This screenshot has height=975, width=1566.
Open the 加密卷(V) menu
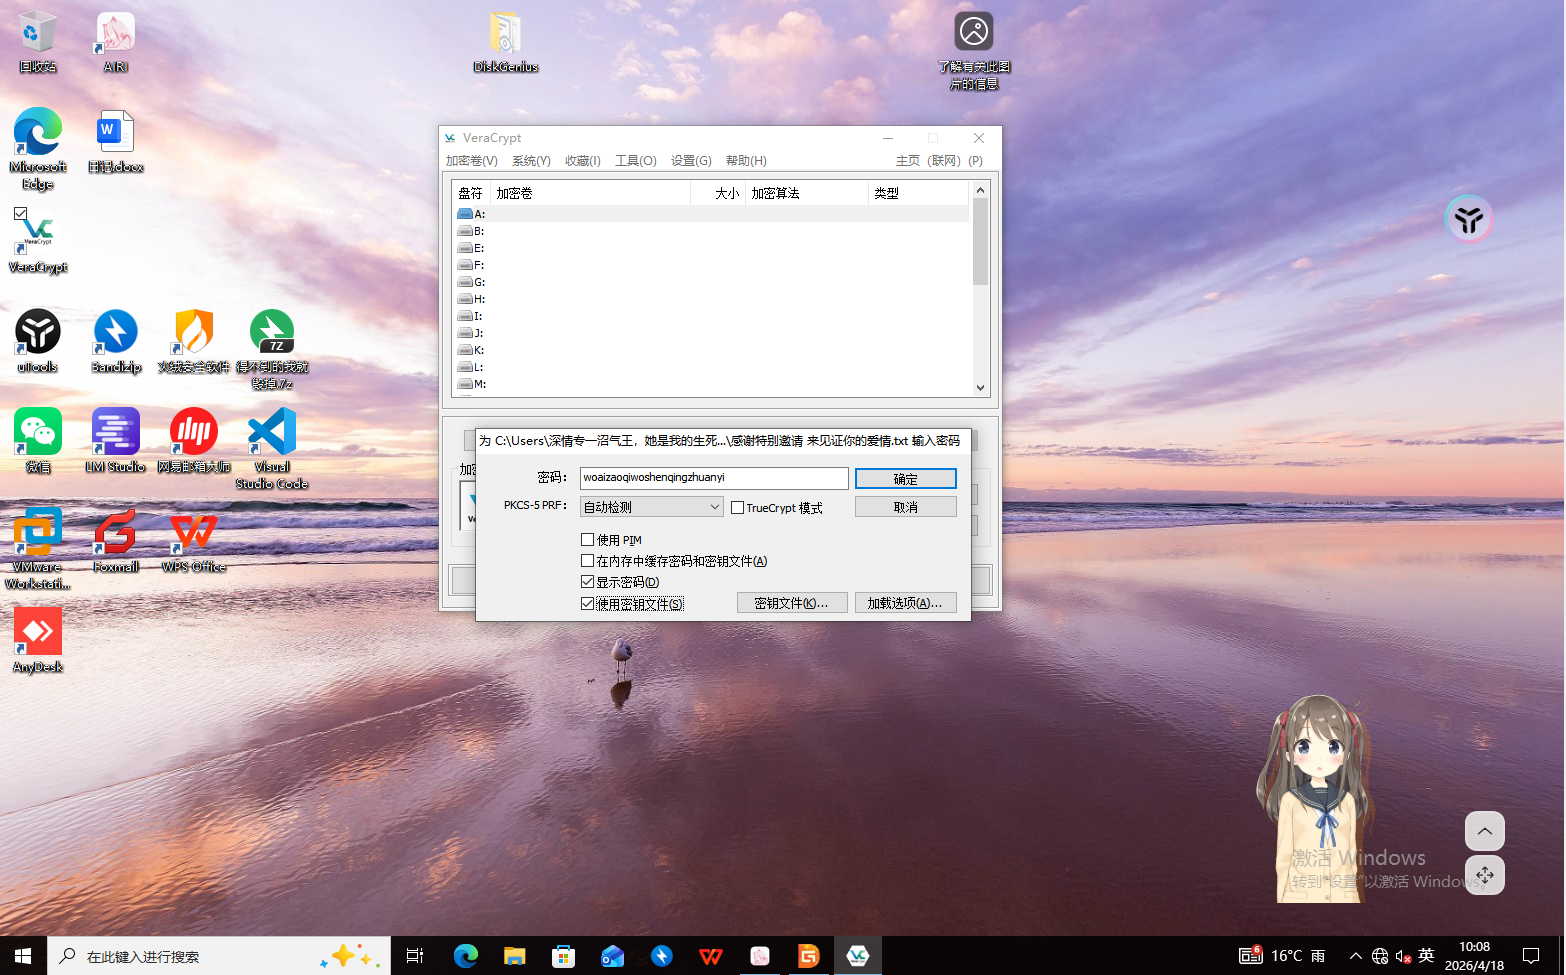tap(471, 161)
